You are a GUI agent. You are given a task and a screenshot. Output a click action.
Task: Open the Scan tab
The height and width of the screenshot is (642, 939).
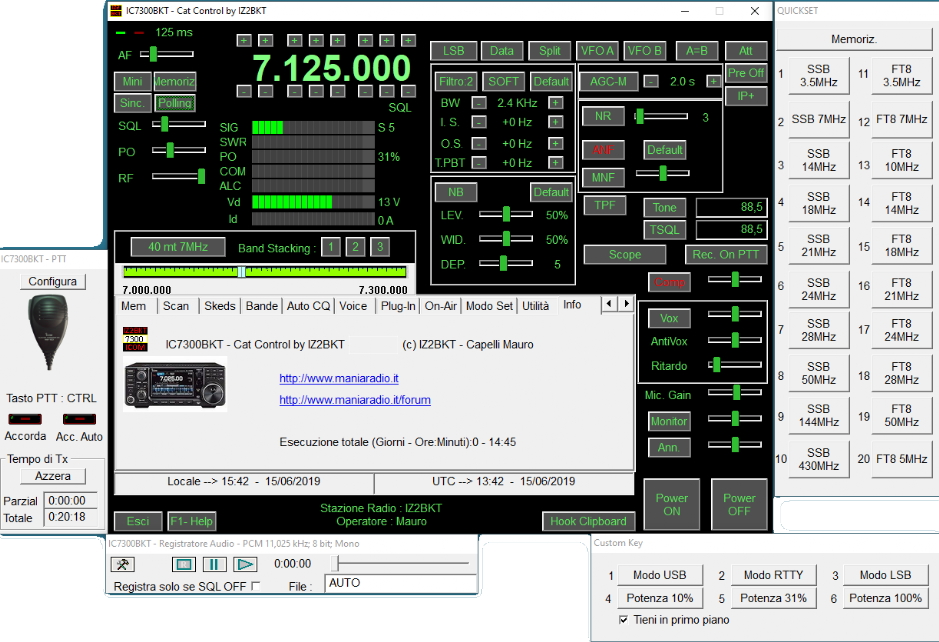coord(176,306)
